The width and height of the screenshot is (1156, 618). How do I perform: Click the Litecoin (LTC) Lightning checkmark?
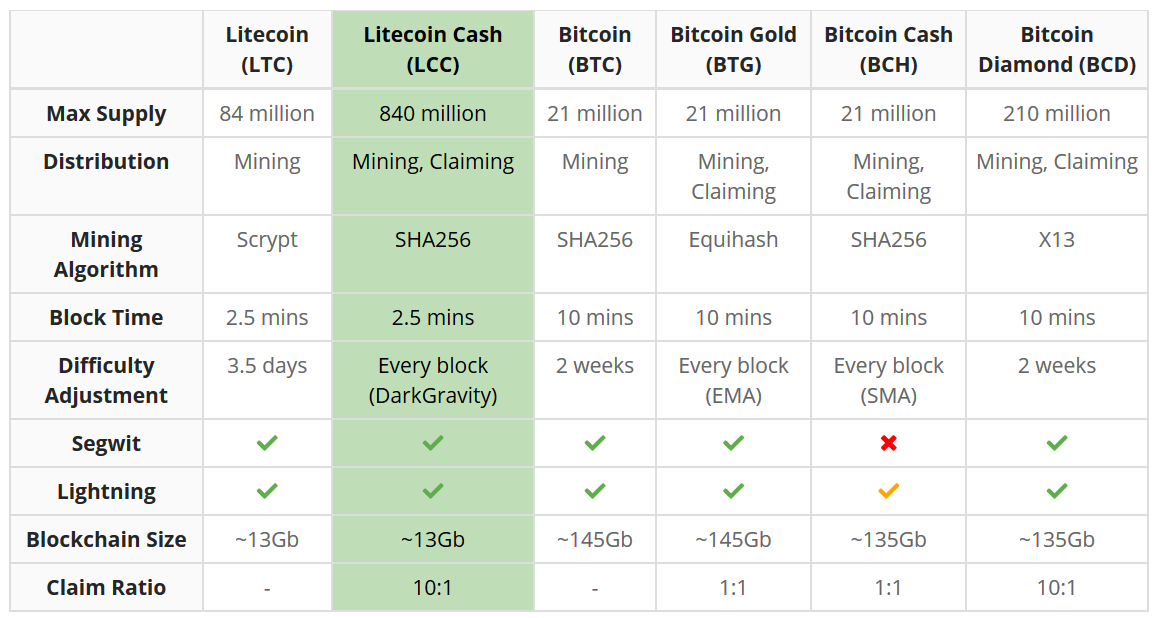(x=267, y=491)
